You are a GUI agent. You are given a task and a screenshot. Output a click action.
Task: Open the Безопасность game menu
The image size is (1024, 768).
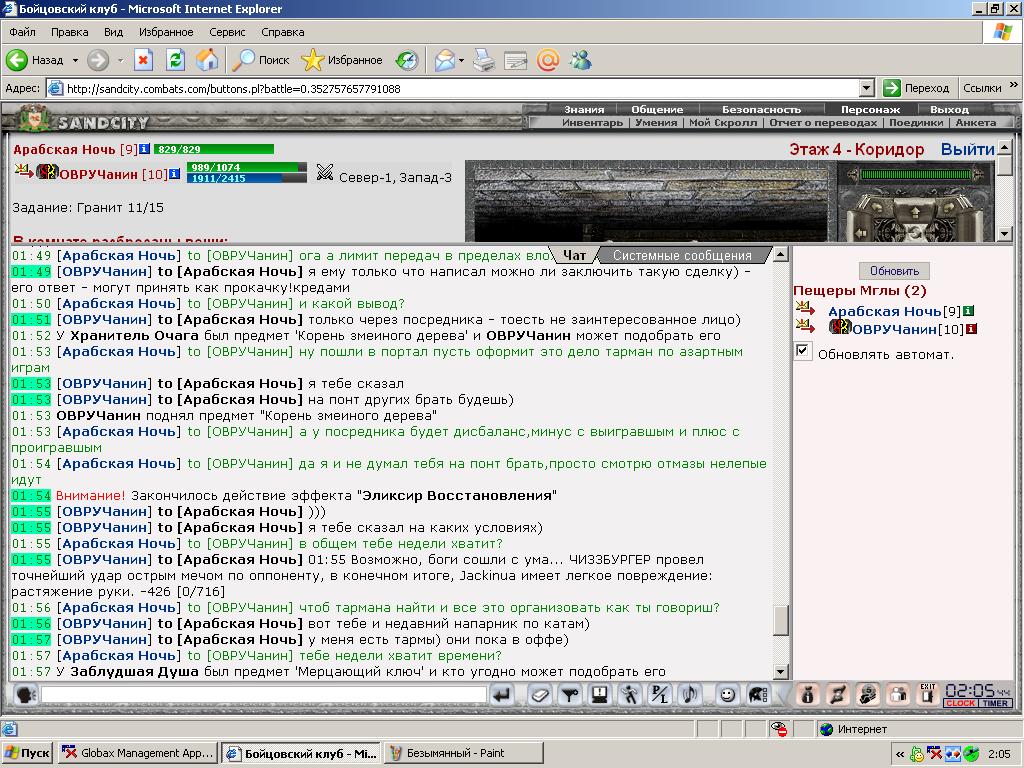pyautogui.click(x=761, y=109)
